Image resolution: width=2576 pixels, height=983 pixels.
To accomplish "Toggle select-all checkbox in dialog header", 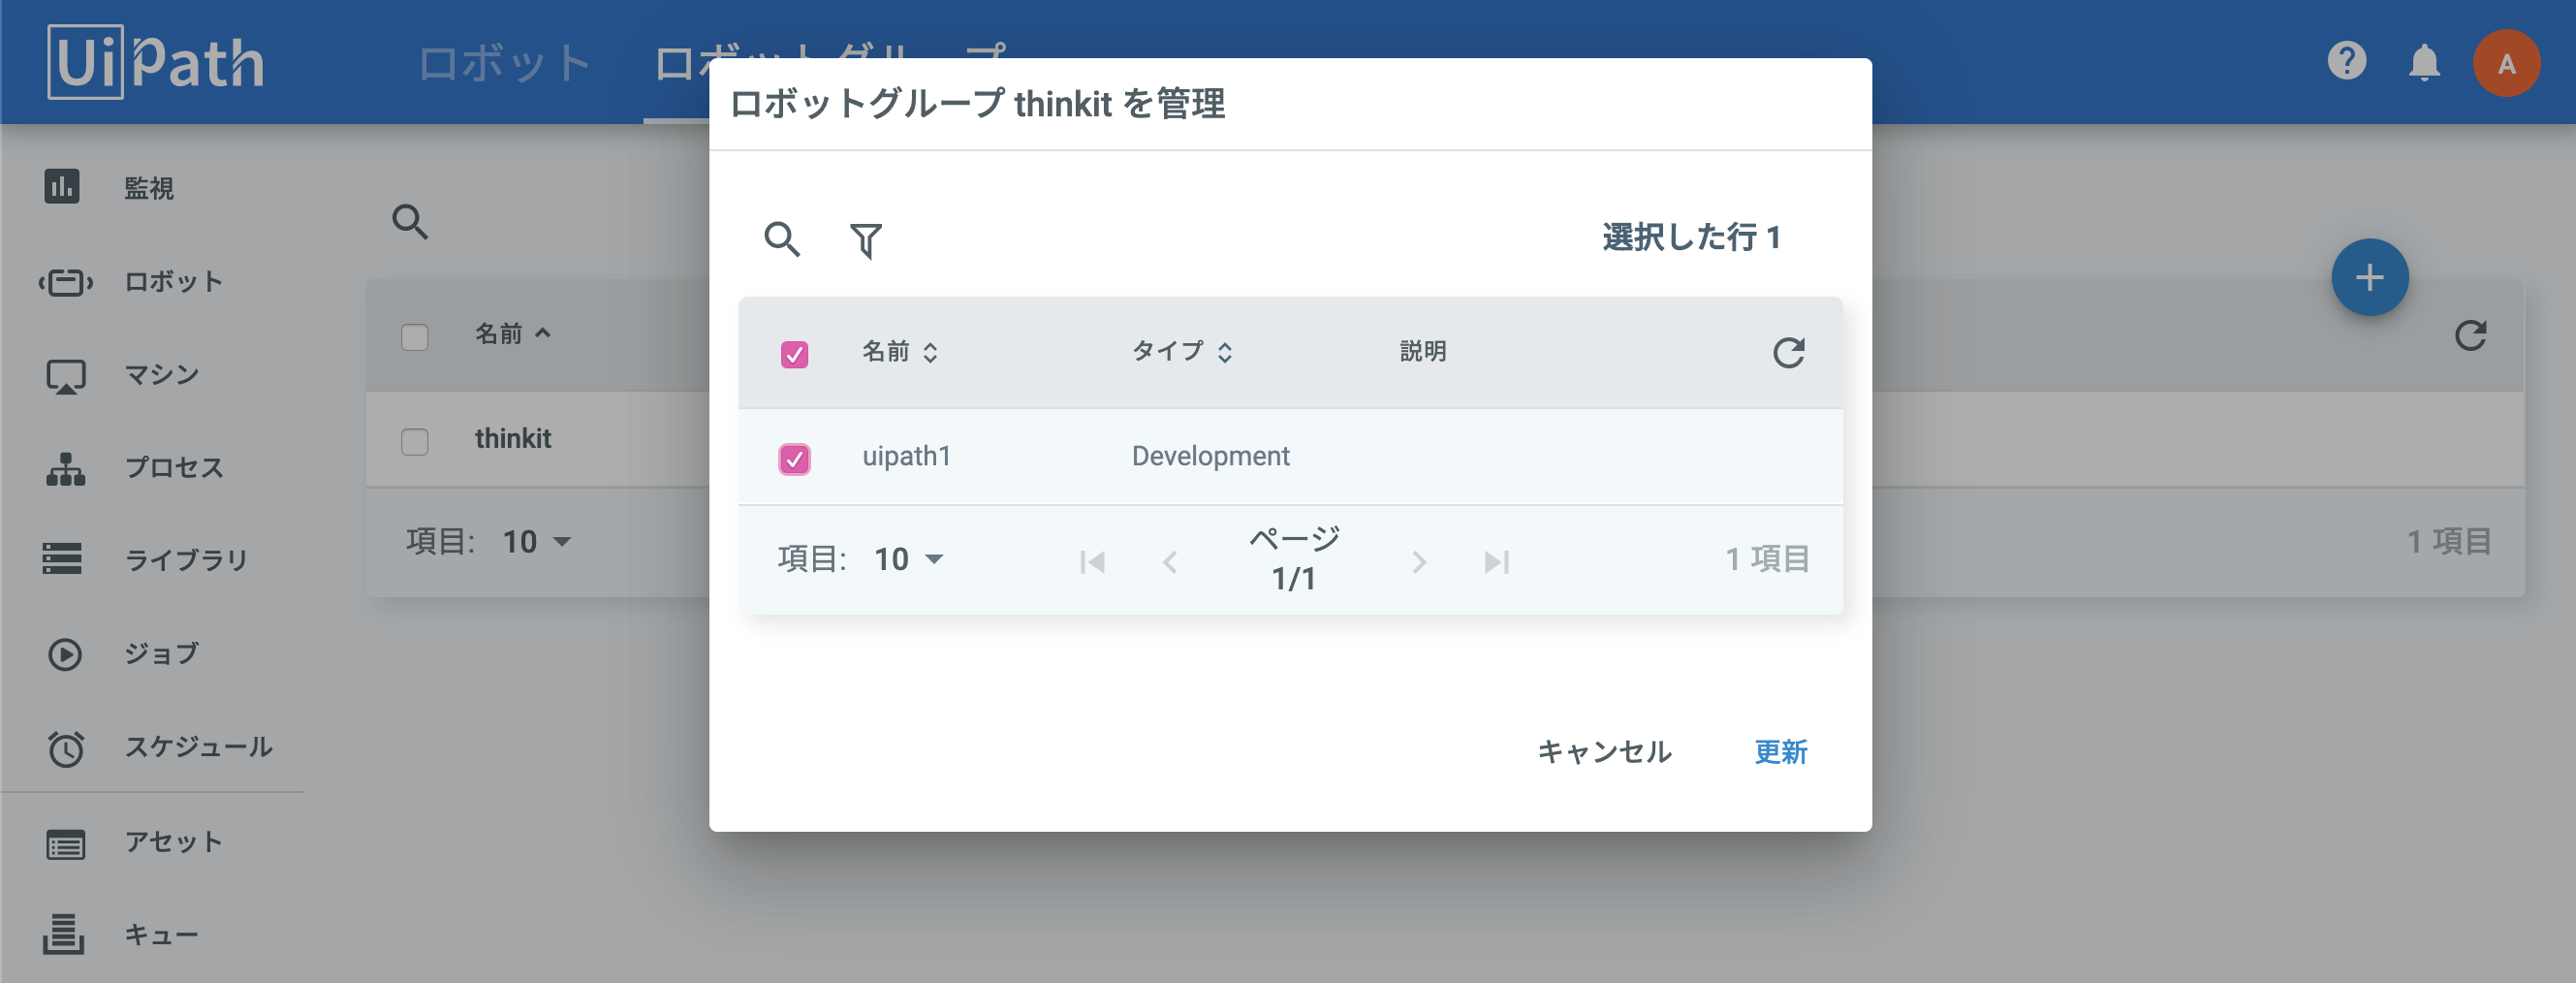I will tap(795, 354).
